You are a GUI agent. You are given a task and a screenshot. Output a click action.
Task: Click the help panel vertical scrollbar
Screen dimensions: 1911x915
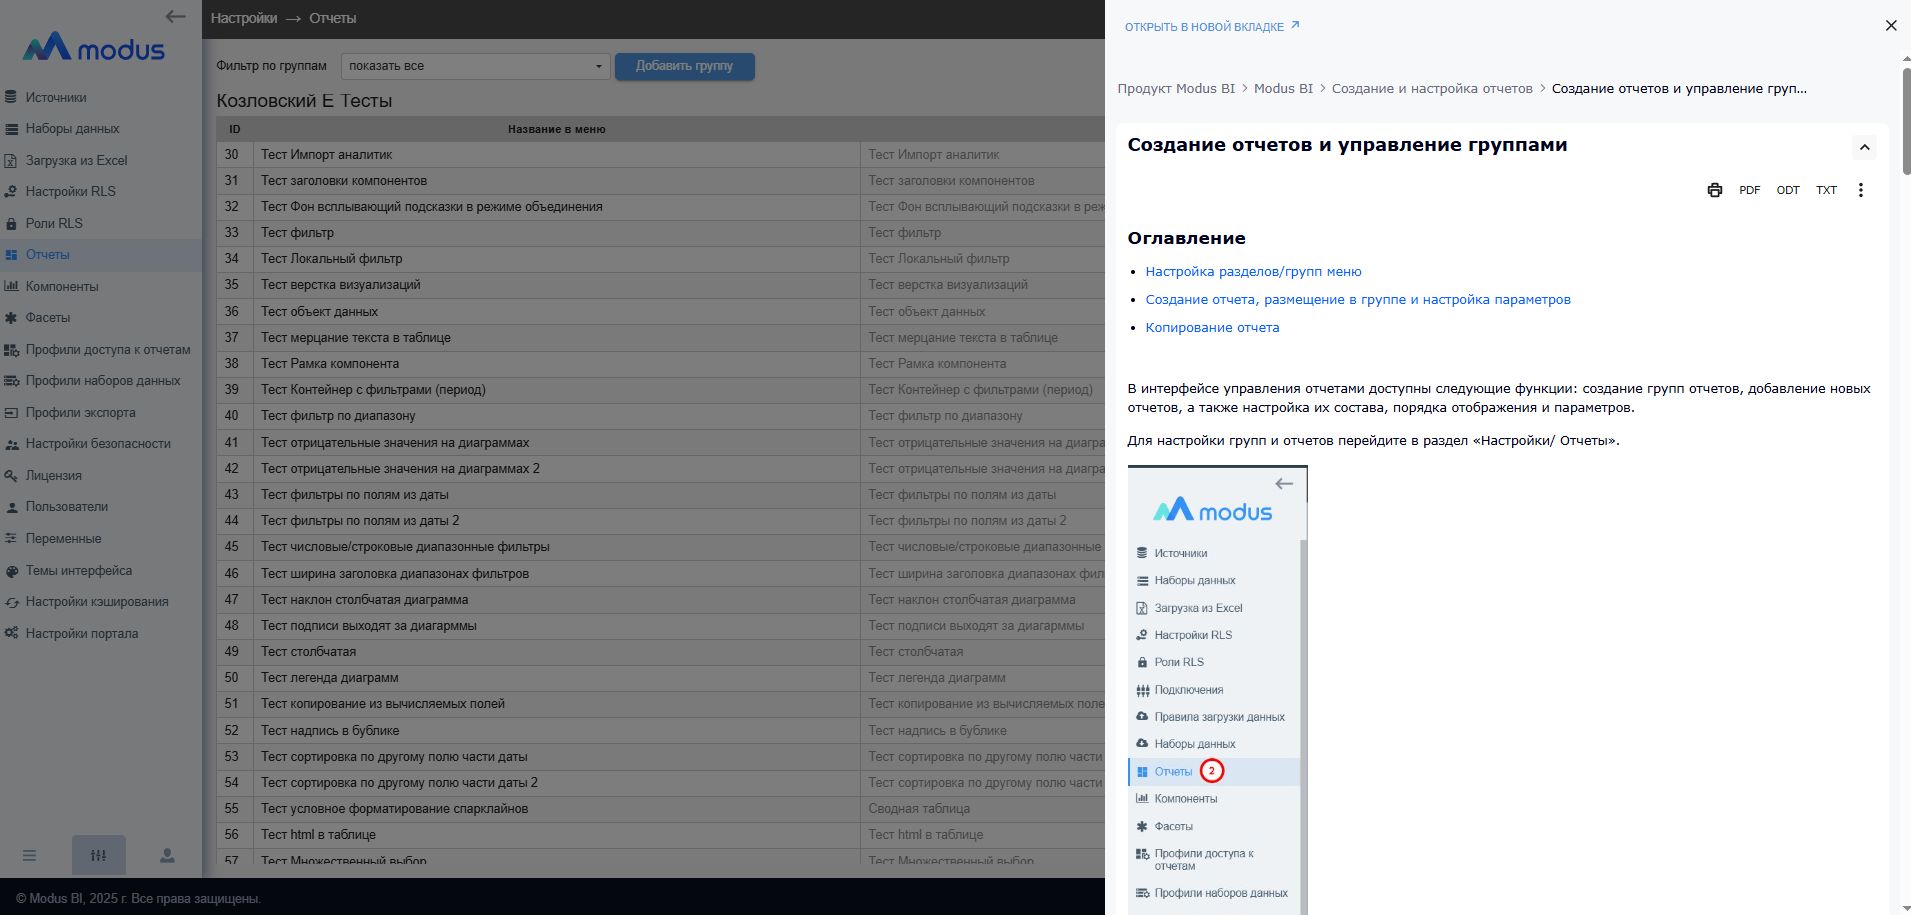click(x=1905, y=120)
